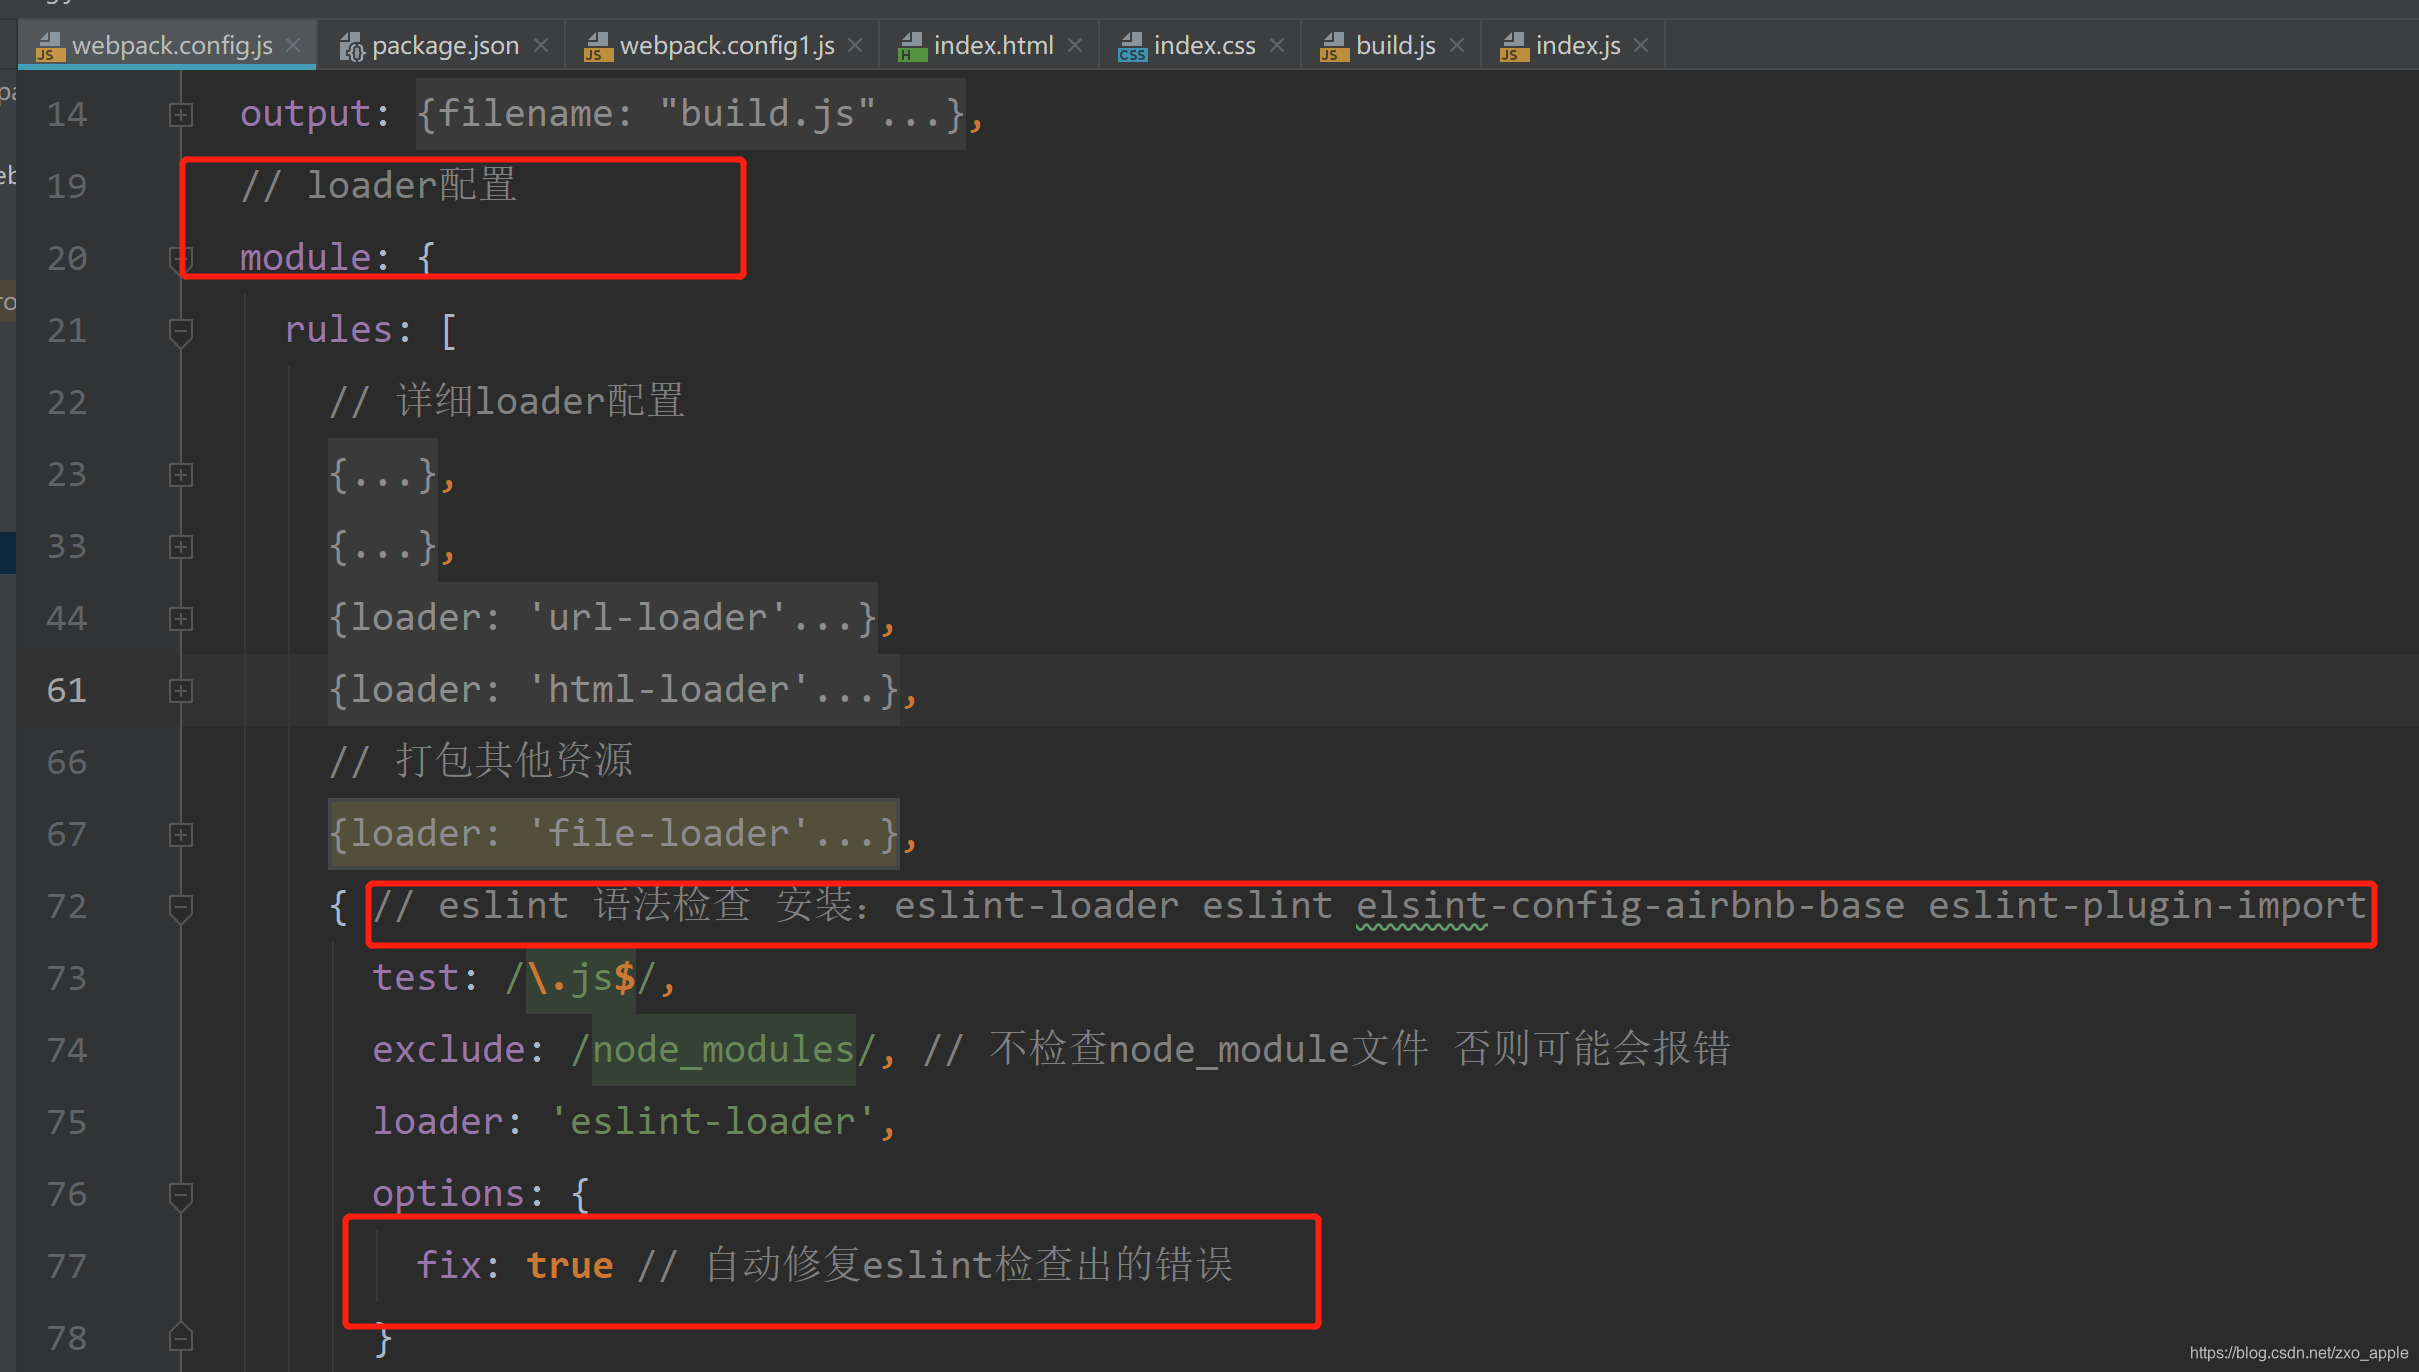Expand the folded output block on line 14

pyautogui.click(x=181, y=115)
